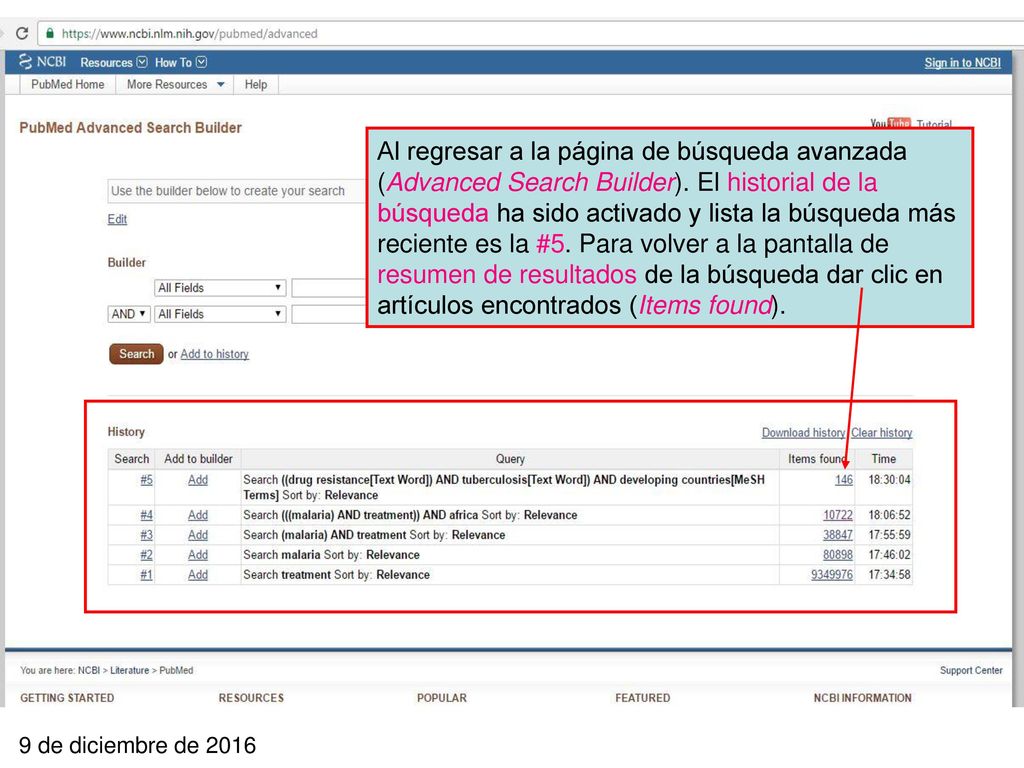This screenshot has height=768, width=1024.
Task: Open search #1 in history
Action: pos(146,575)
